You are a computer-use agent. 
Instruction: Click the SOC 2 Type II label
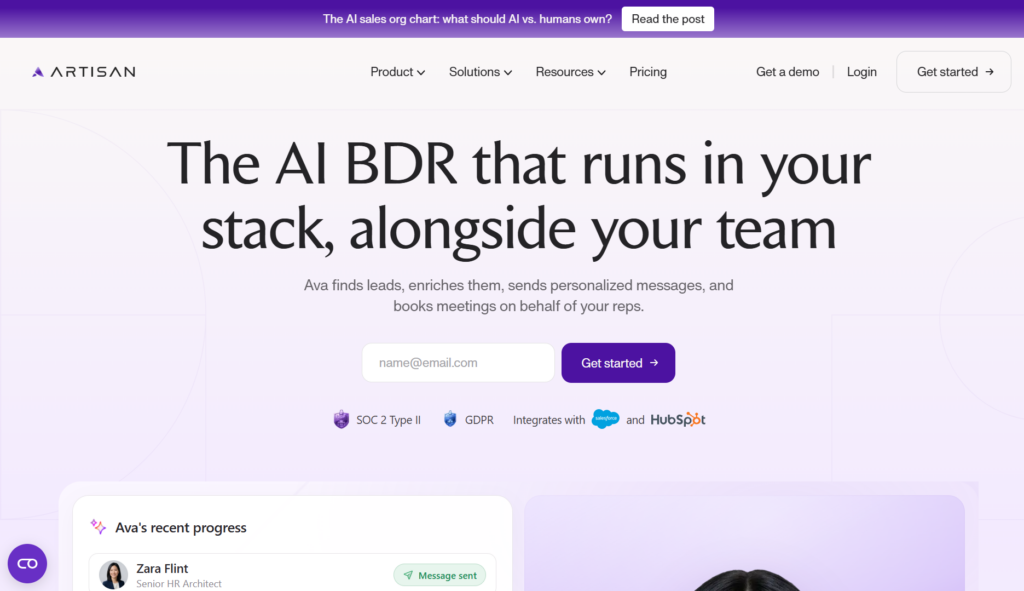tap(388, 420)
